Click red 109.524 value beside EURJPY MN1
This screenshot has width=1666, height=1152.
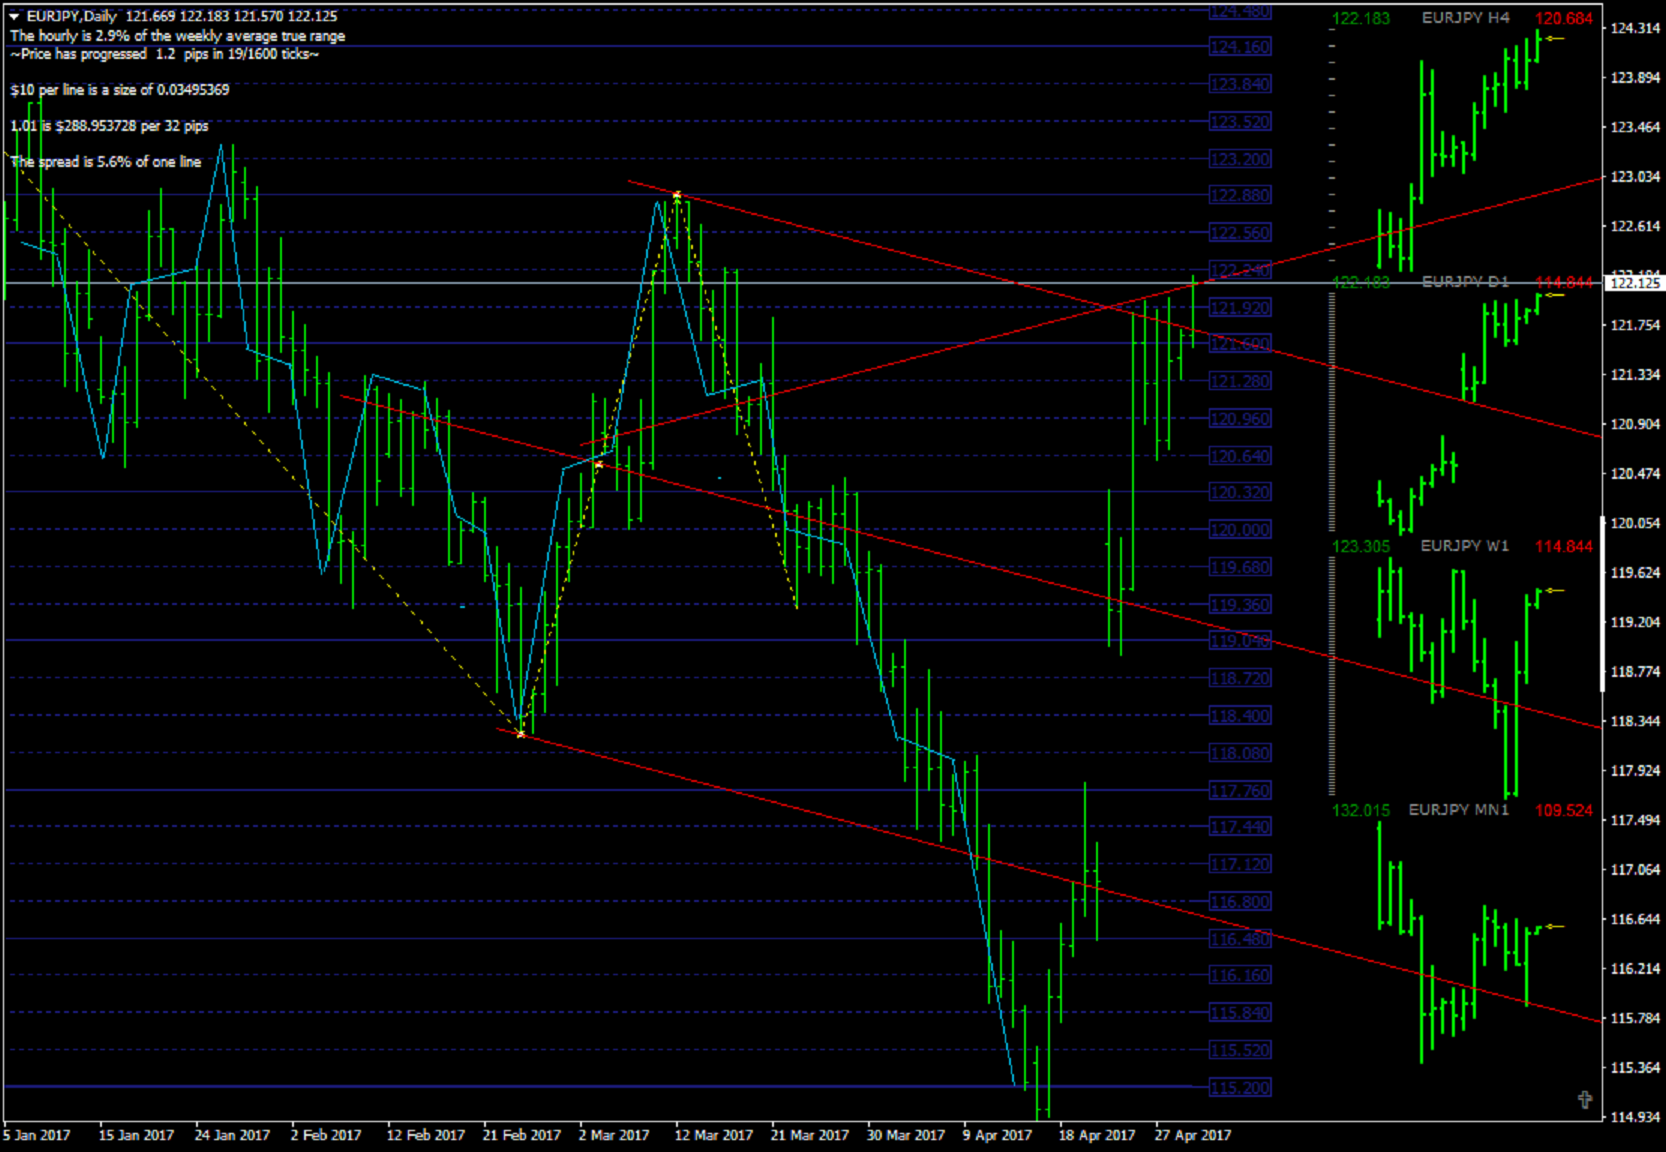pyautogui.click(x=1564, y=810)
